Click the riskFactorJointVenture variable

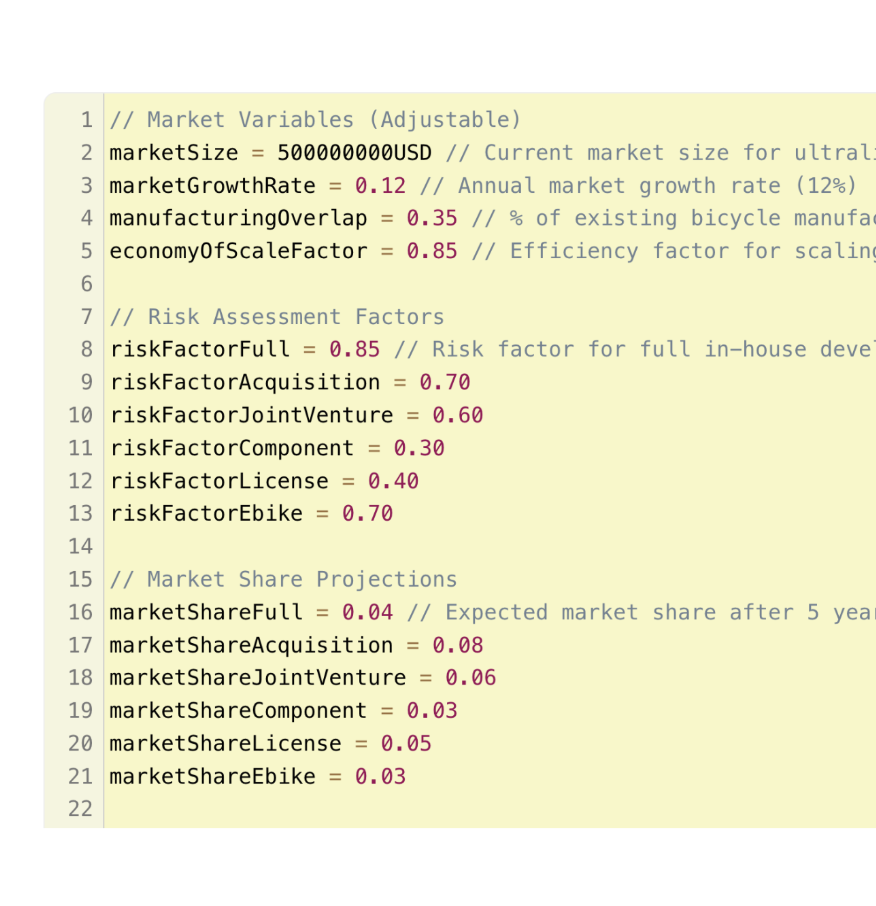click(251, 415)
